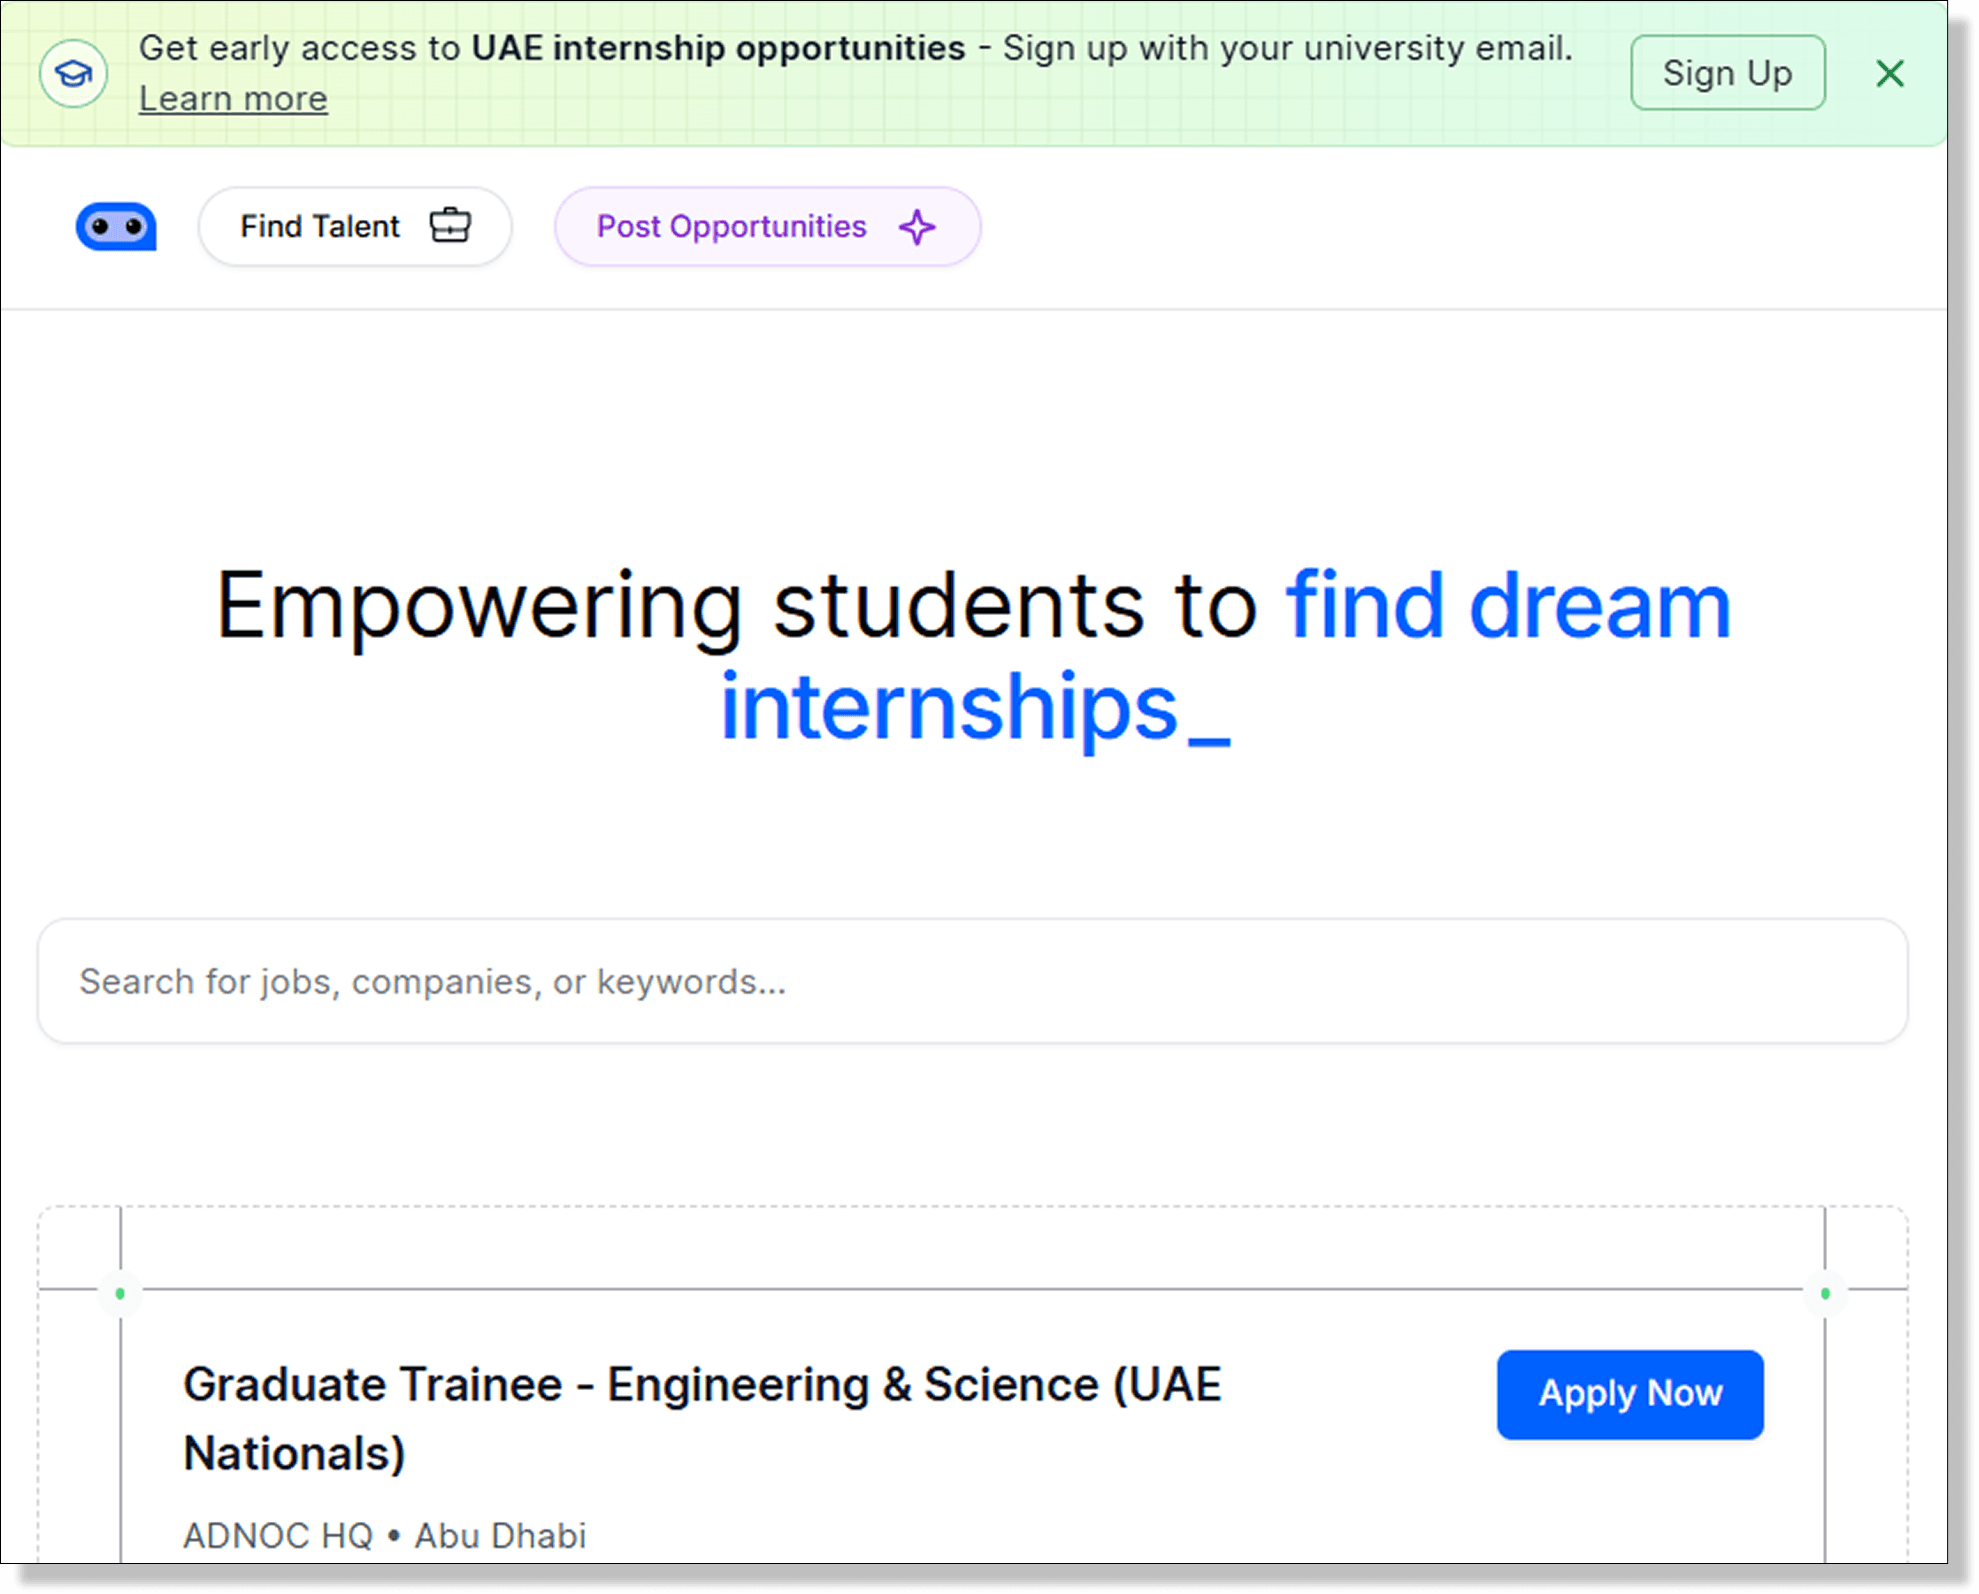Click the blue word internships
This screenshot has width=1979, height=1594.
coord(949,708)
